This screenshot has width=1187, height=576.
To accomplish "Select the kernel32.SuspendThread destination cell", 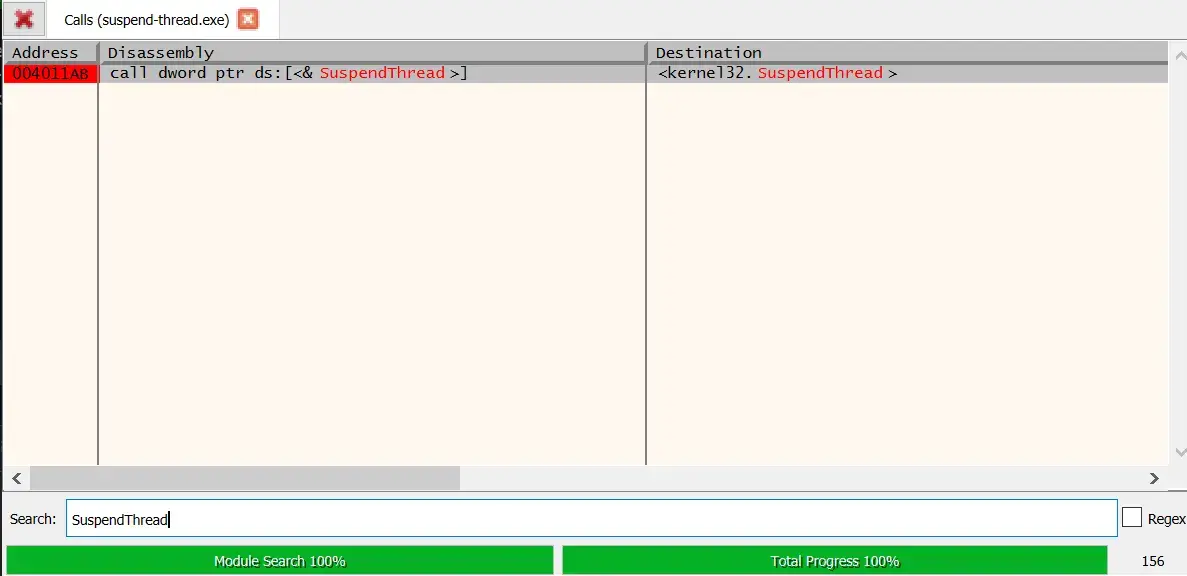I will click(908, 73).
